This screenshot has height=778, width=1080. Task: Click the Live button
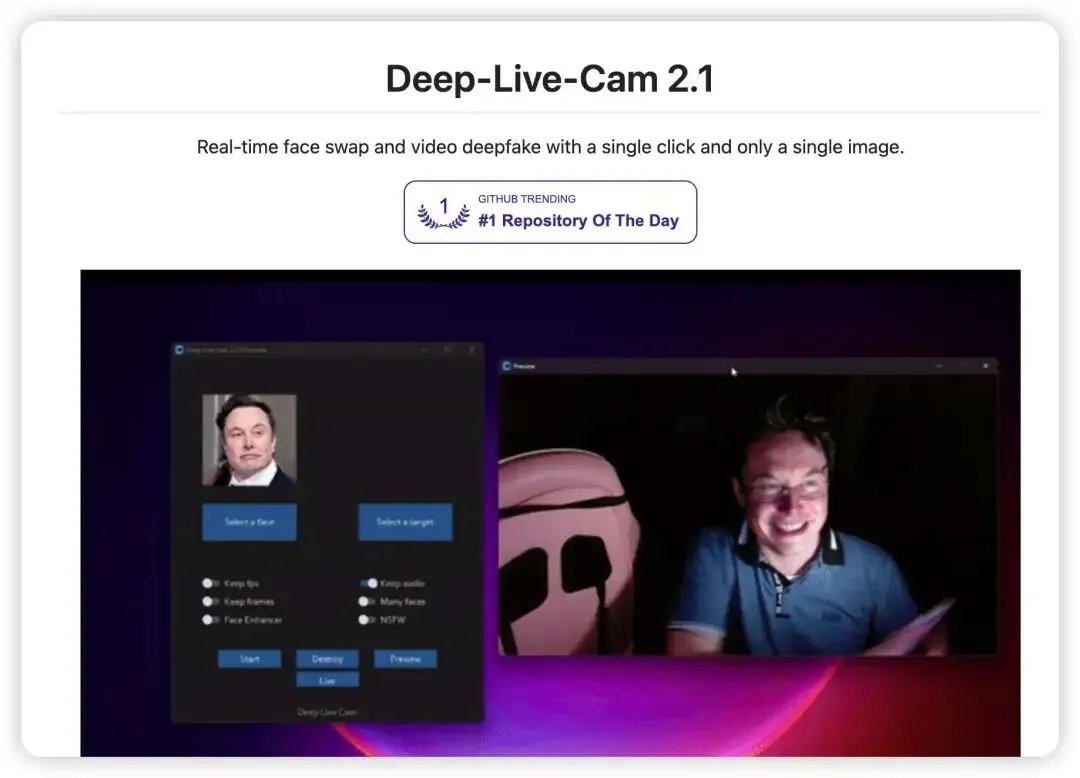click(x=327, y=680)
